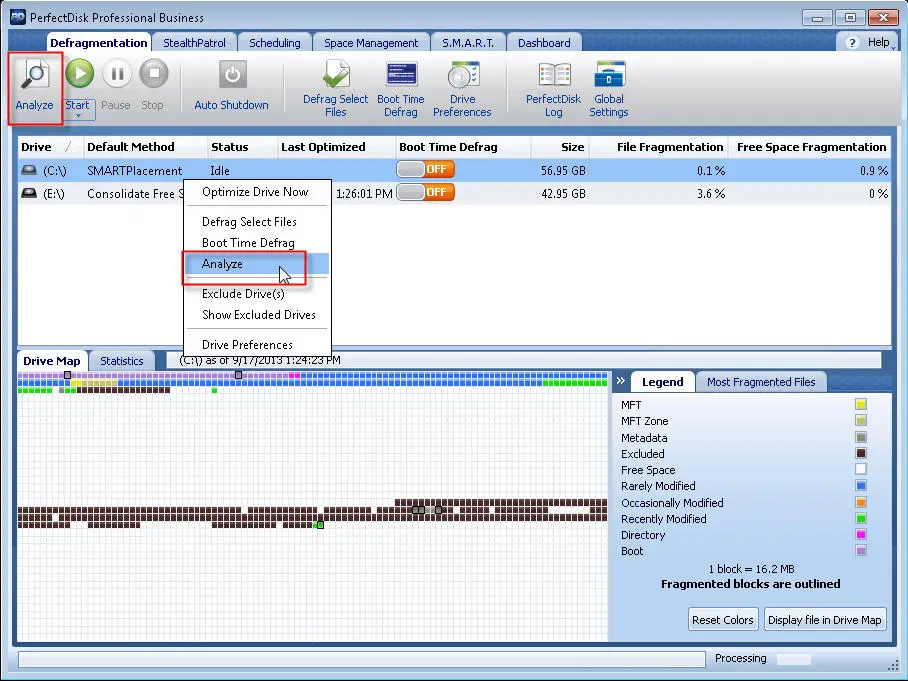Image resolution: width=908 pixels, height=681 pixels.
Task: Click the Auto Shutdown power icon
Action: [231, 75]
